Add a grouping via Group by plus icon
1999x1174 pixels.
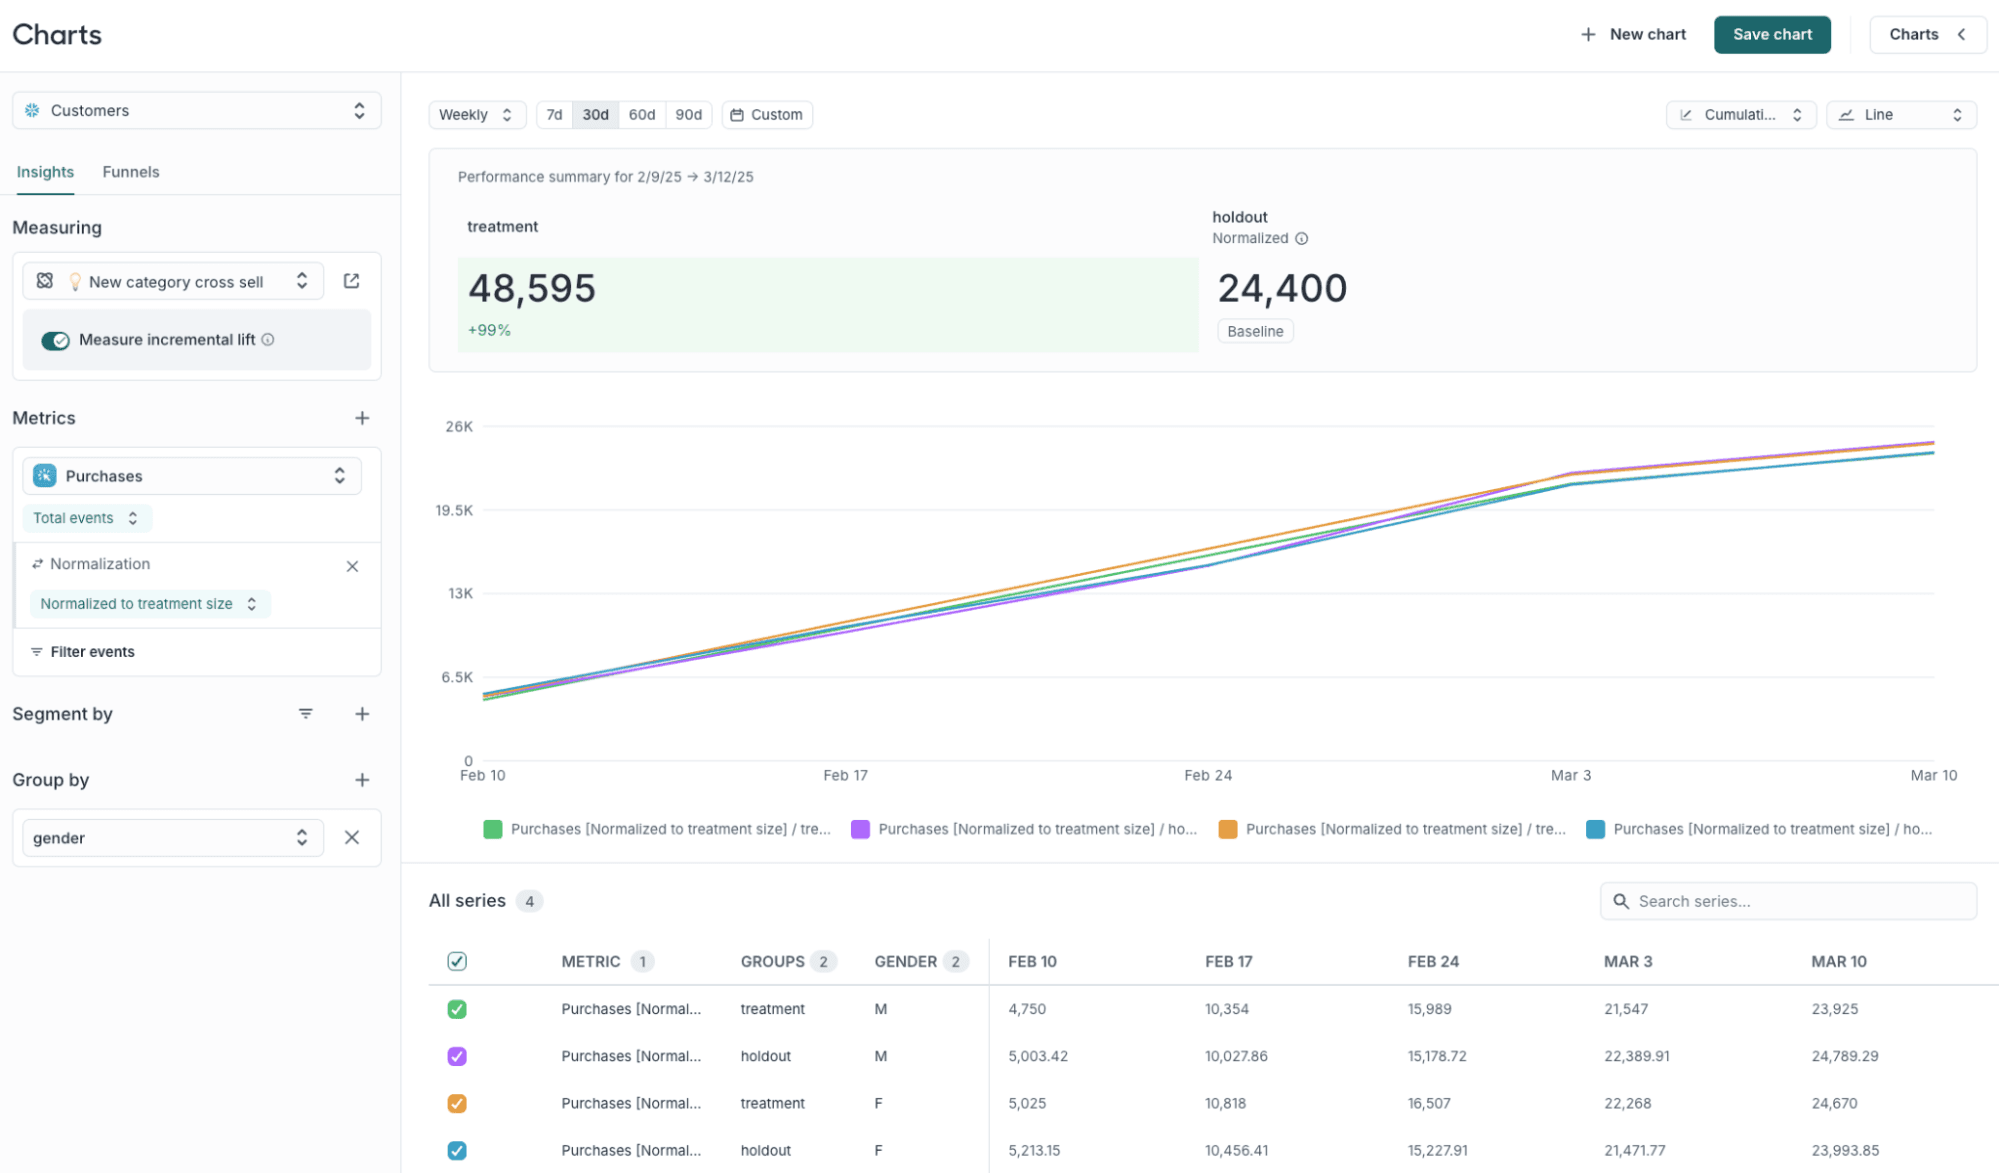(362, 780)
